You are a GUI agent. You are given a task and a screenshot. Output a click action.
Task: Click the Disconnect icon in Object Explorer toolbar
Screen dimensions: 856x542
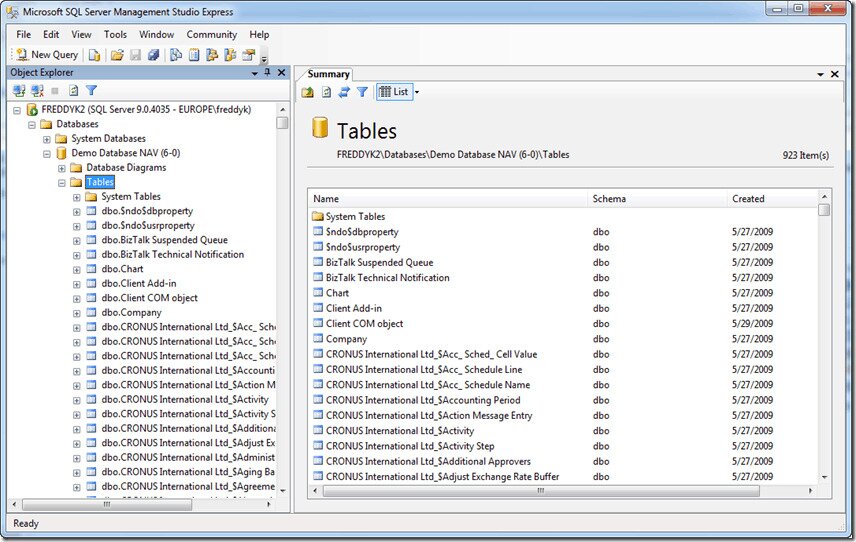36,90
